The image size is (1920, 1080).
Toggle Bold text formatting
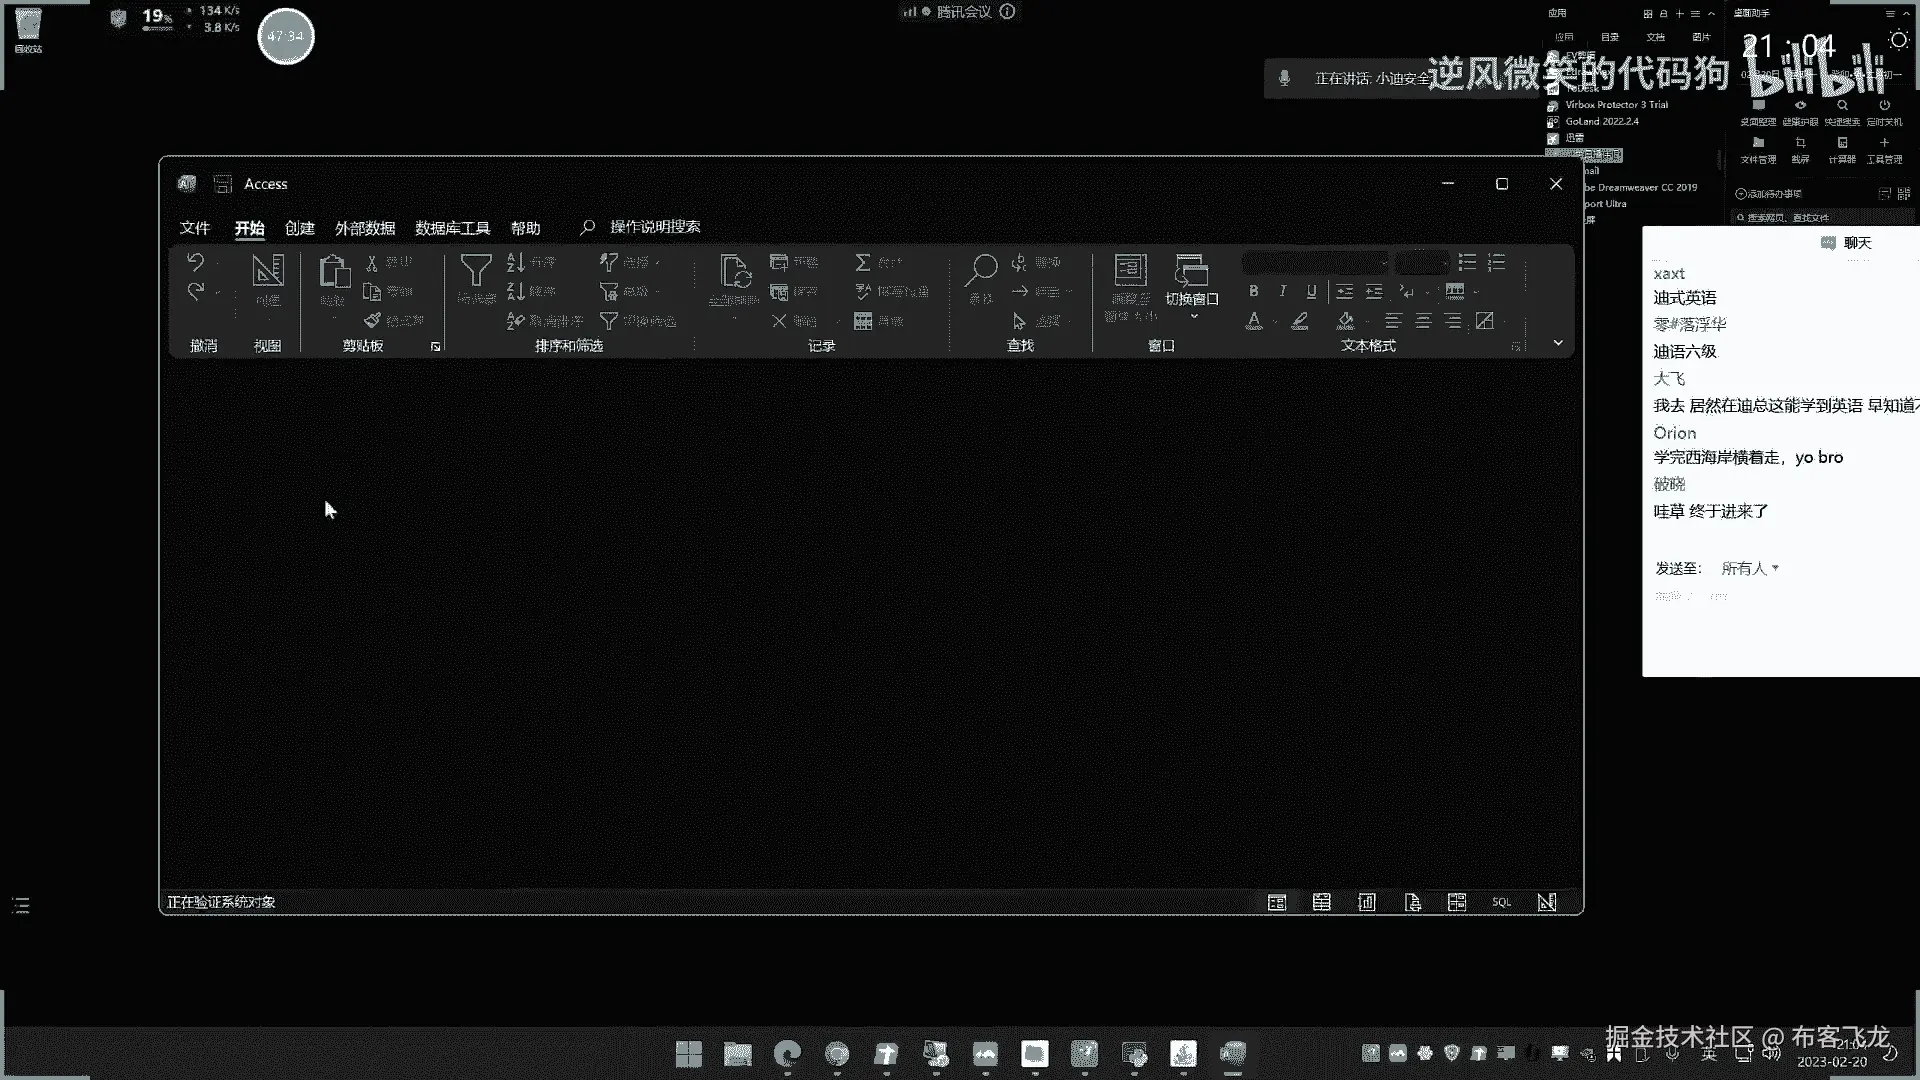1253,291
